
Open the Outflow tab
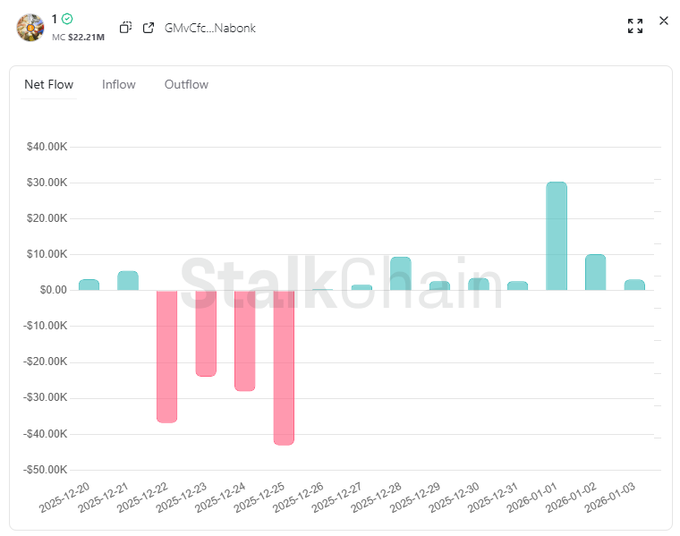(x=186, y=85)
